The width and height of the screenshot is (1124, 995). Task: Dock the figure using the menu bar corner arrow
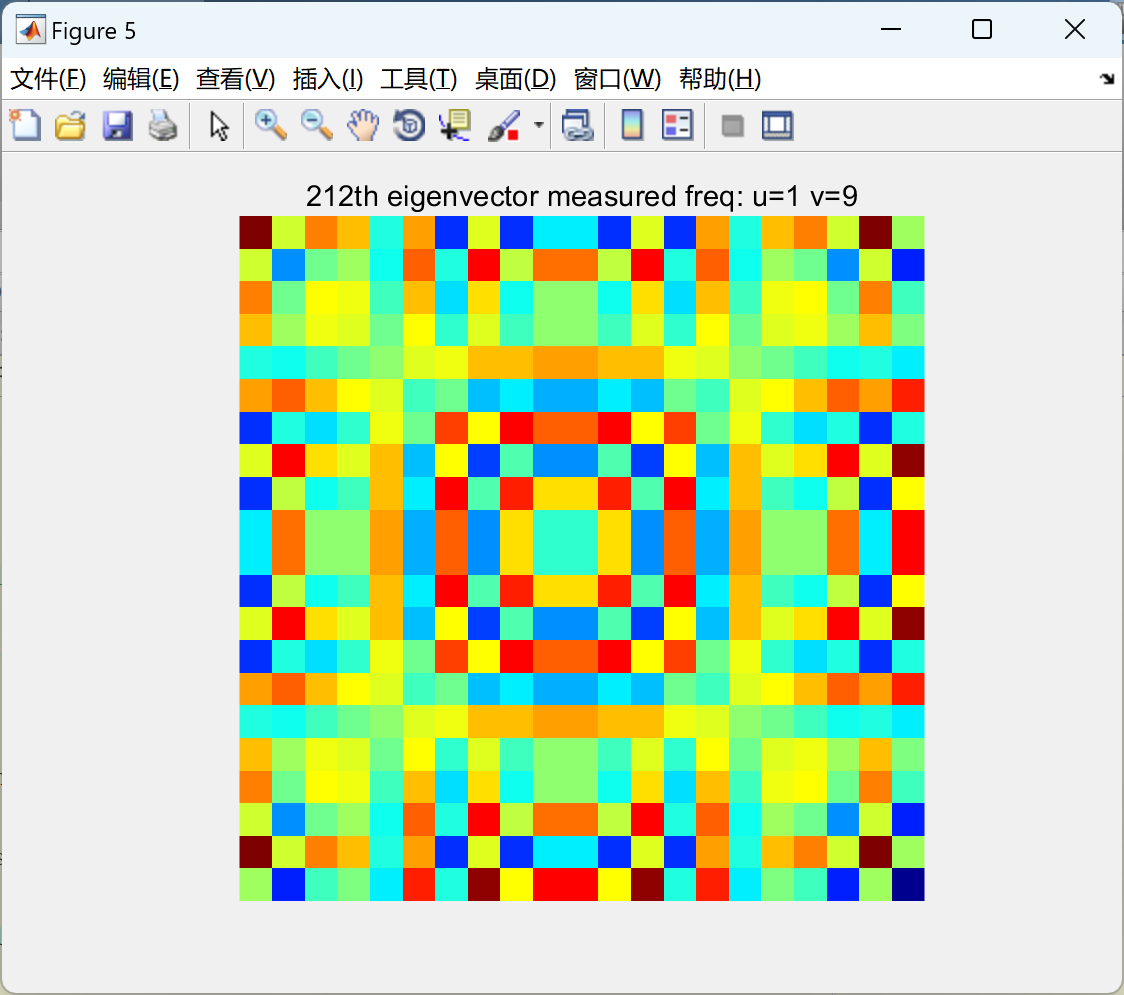1108,79
